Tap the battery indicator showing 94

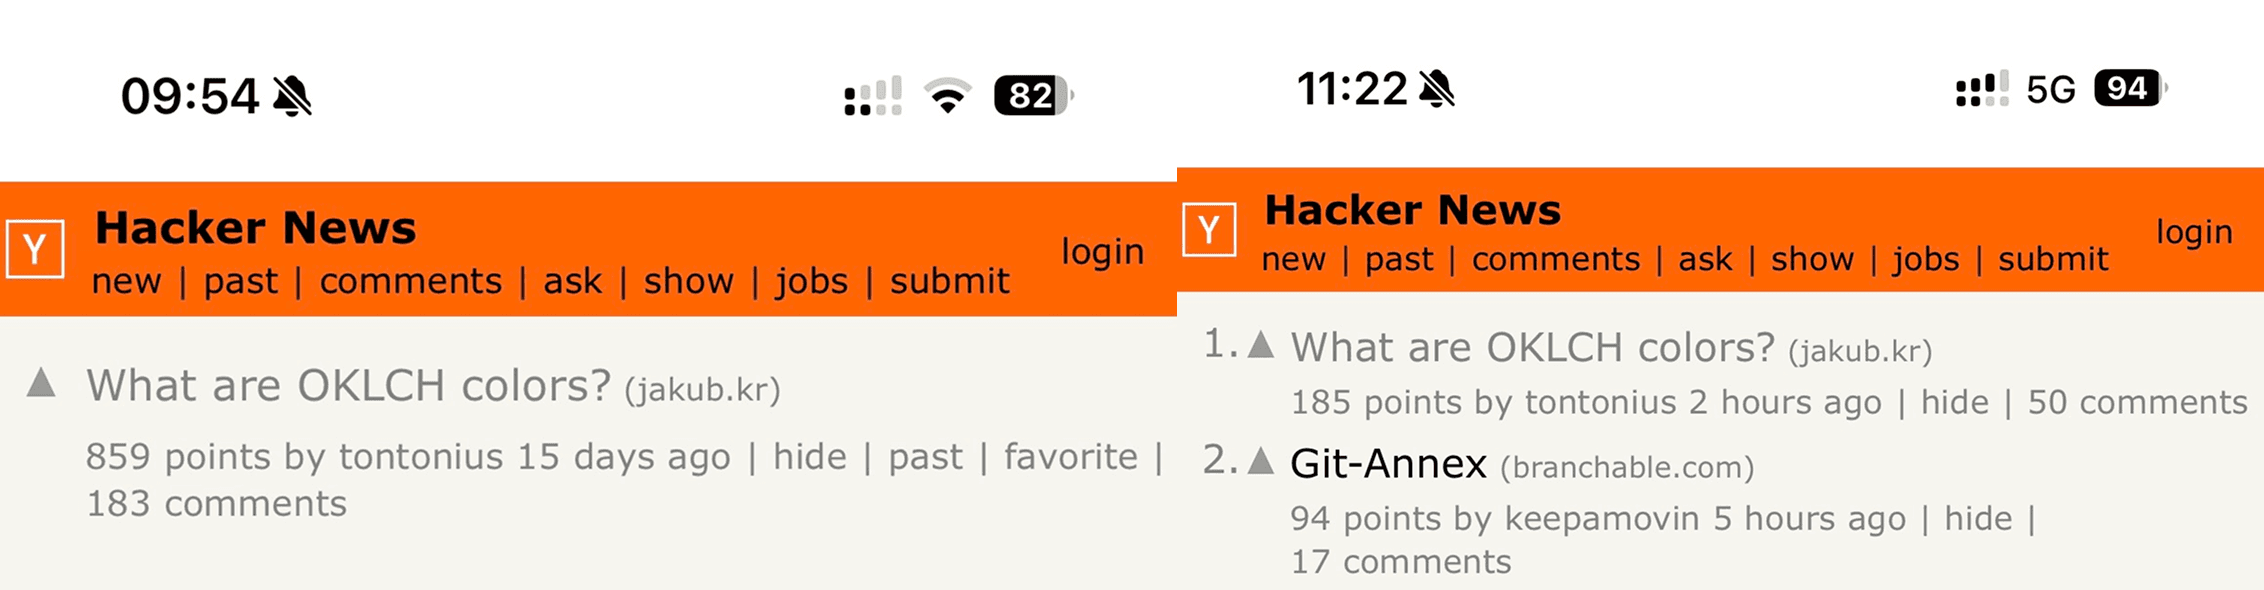(x=2129, y=89)
